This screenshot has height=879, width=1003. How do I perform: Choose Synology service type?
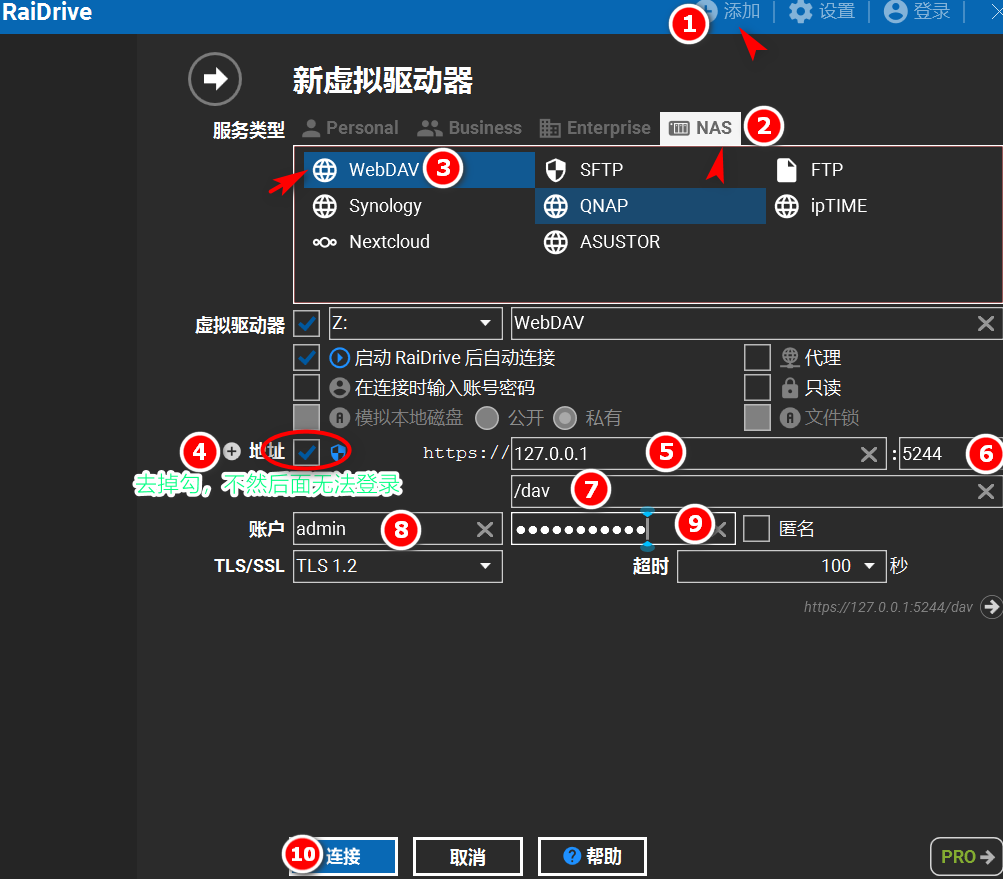coord(419,206)
